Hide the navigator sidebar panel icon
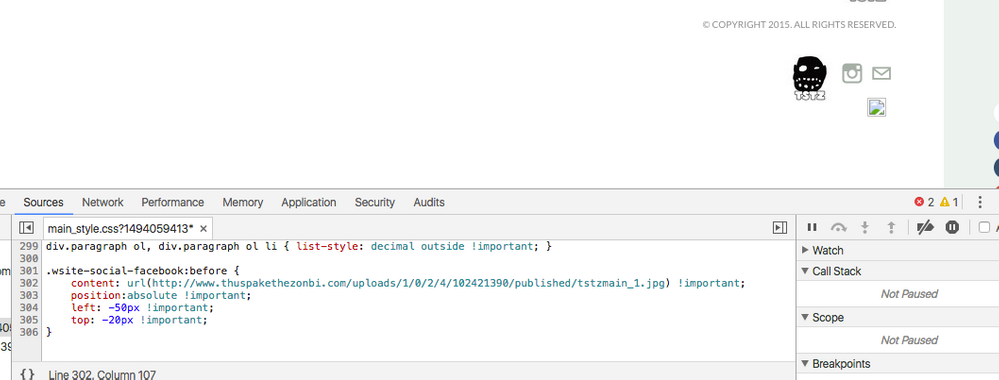 (x=26, y=228)
